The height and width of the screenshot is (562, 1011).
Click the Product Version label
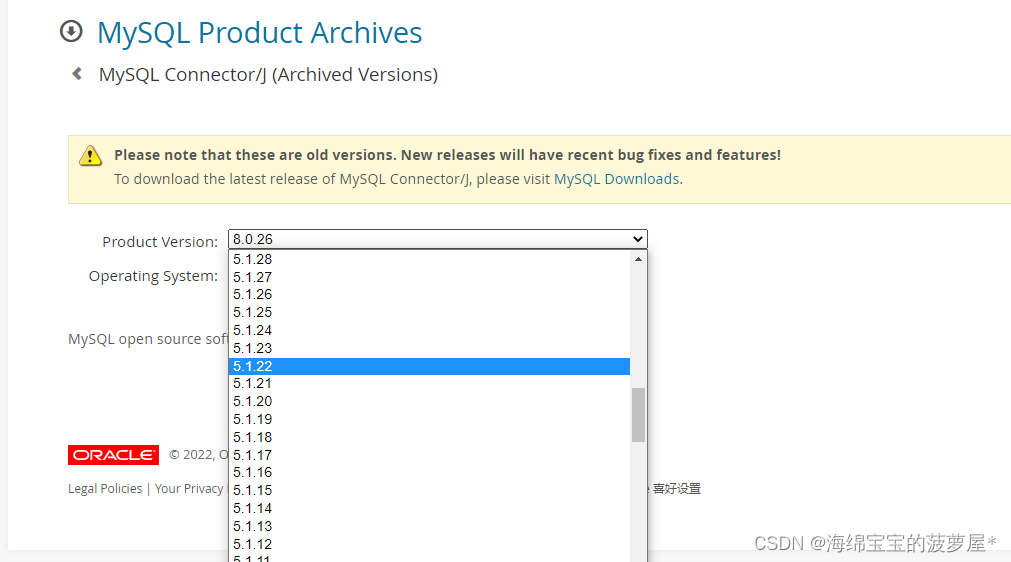tap(160, 242)
